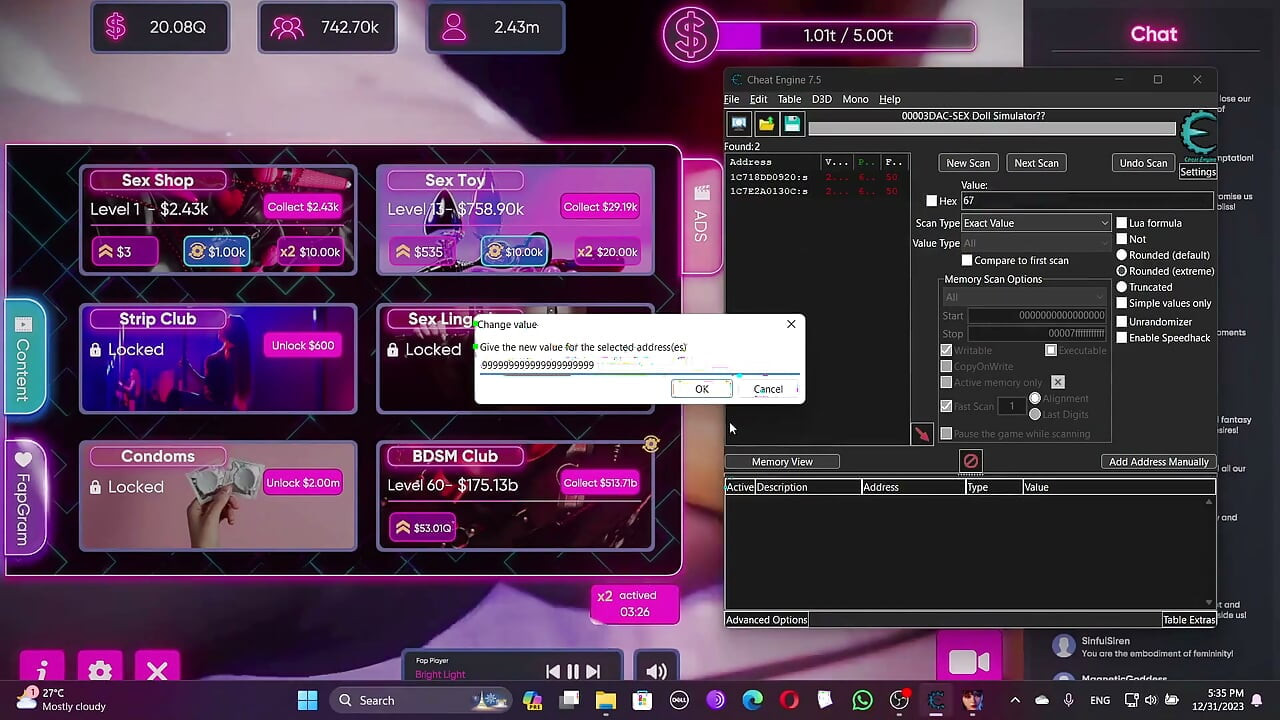Unlock Strip Club for $600
The height and width of the screenshot is (720, 1280).
point(303,346)
